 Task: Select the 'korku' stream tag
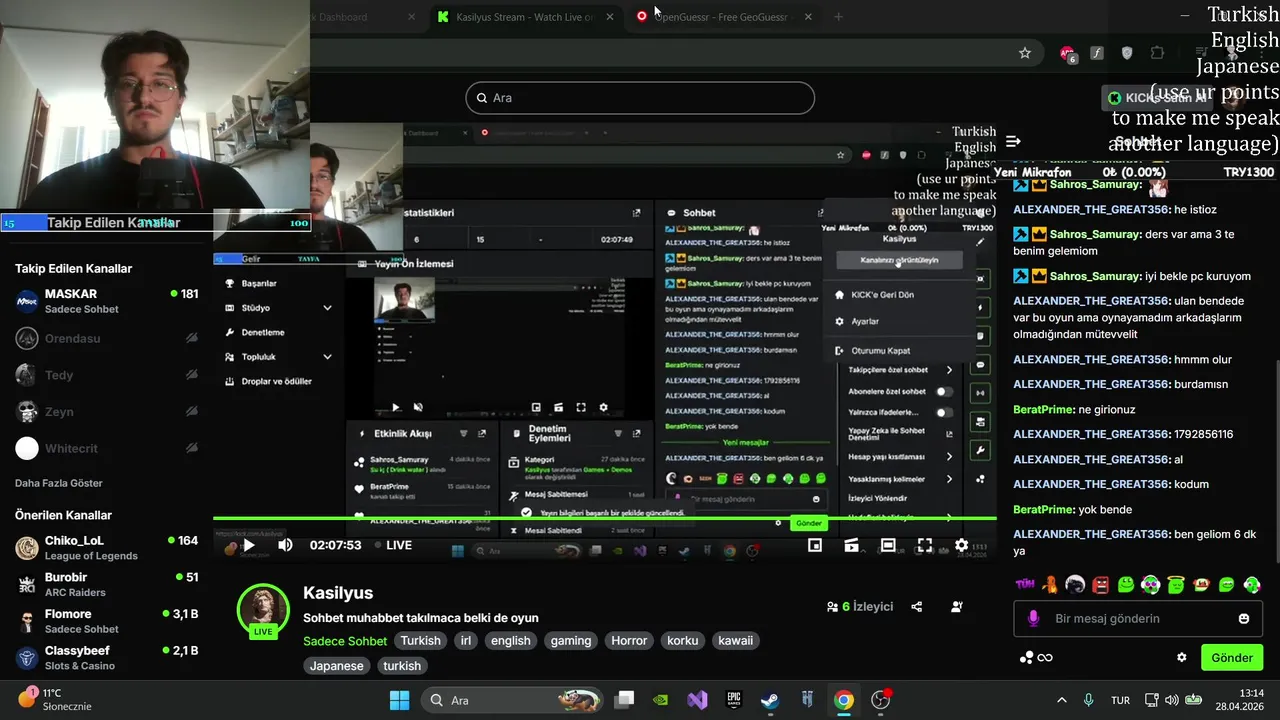click(683, 641)
